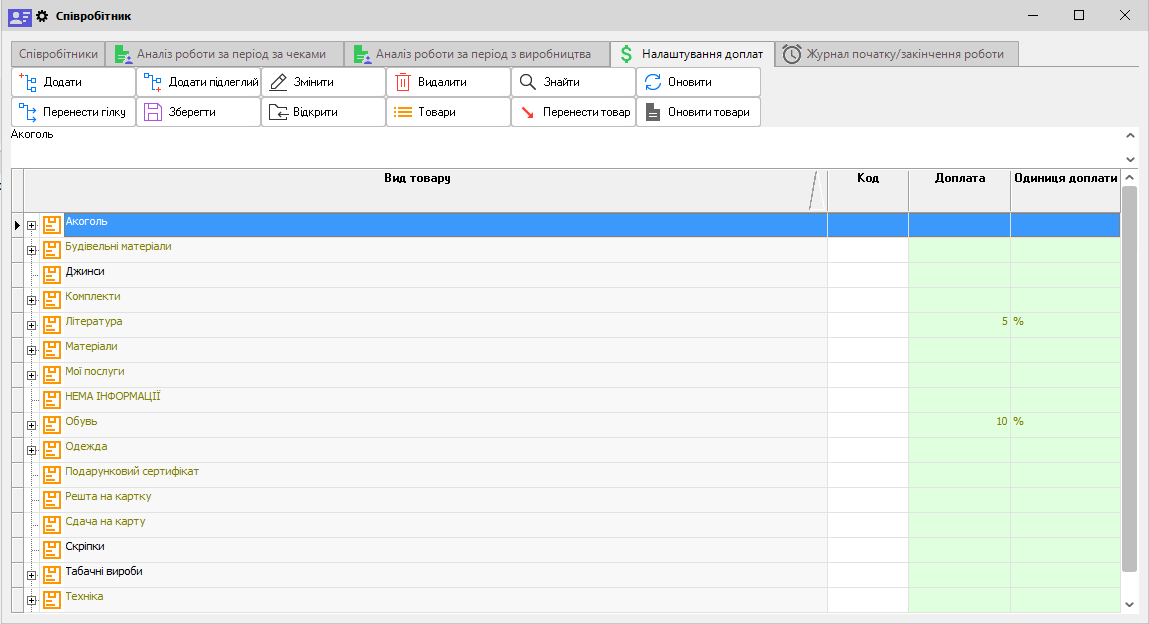Click the Видалити trash icon
1149x624 pixels.
click(x=403, y=82)
